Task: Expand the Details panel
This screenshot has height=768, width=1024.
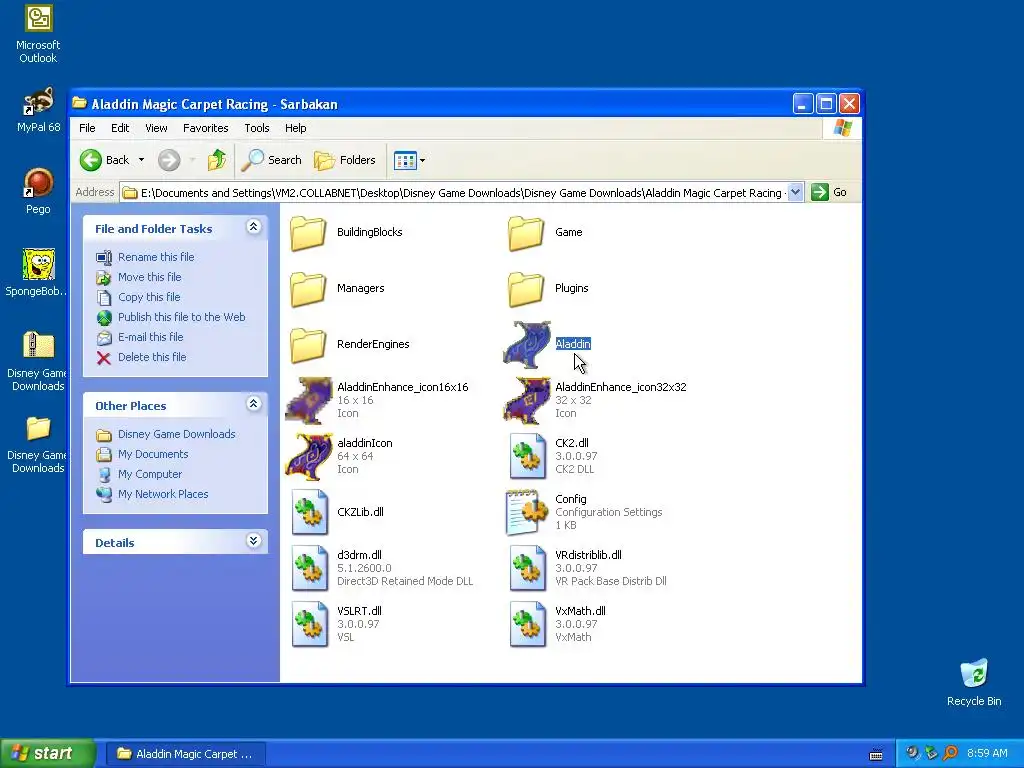Action: [x=253, y=541]
